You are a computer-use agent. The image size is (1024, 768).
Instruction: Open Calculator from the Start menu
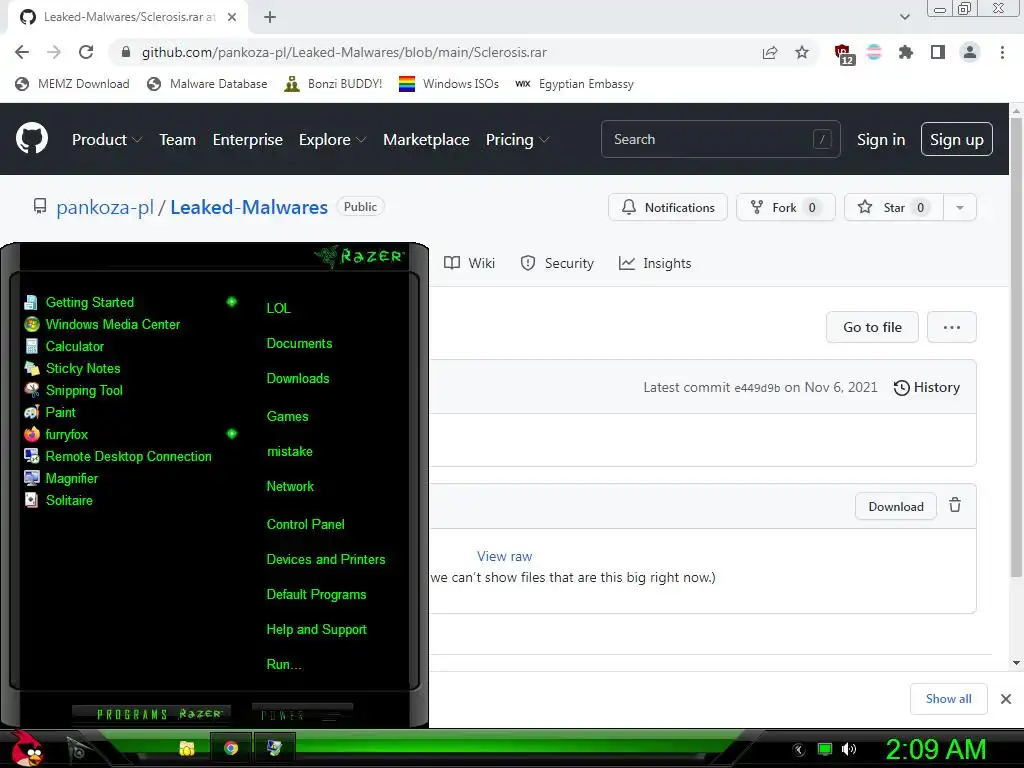74,346
